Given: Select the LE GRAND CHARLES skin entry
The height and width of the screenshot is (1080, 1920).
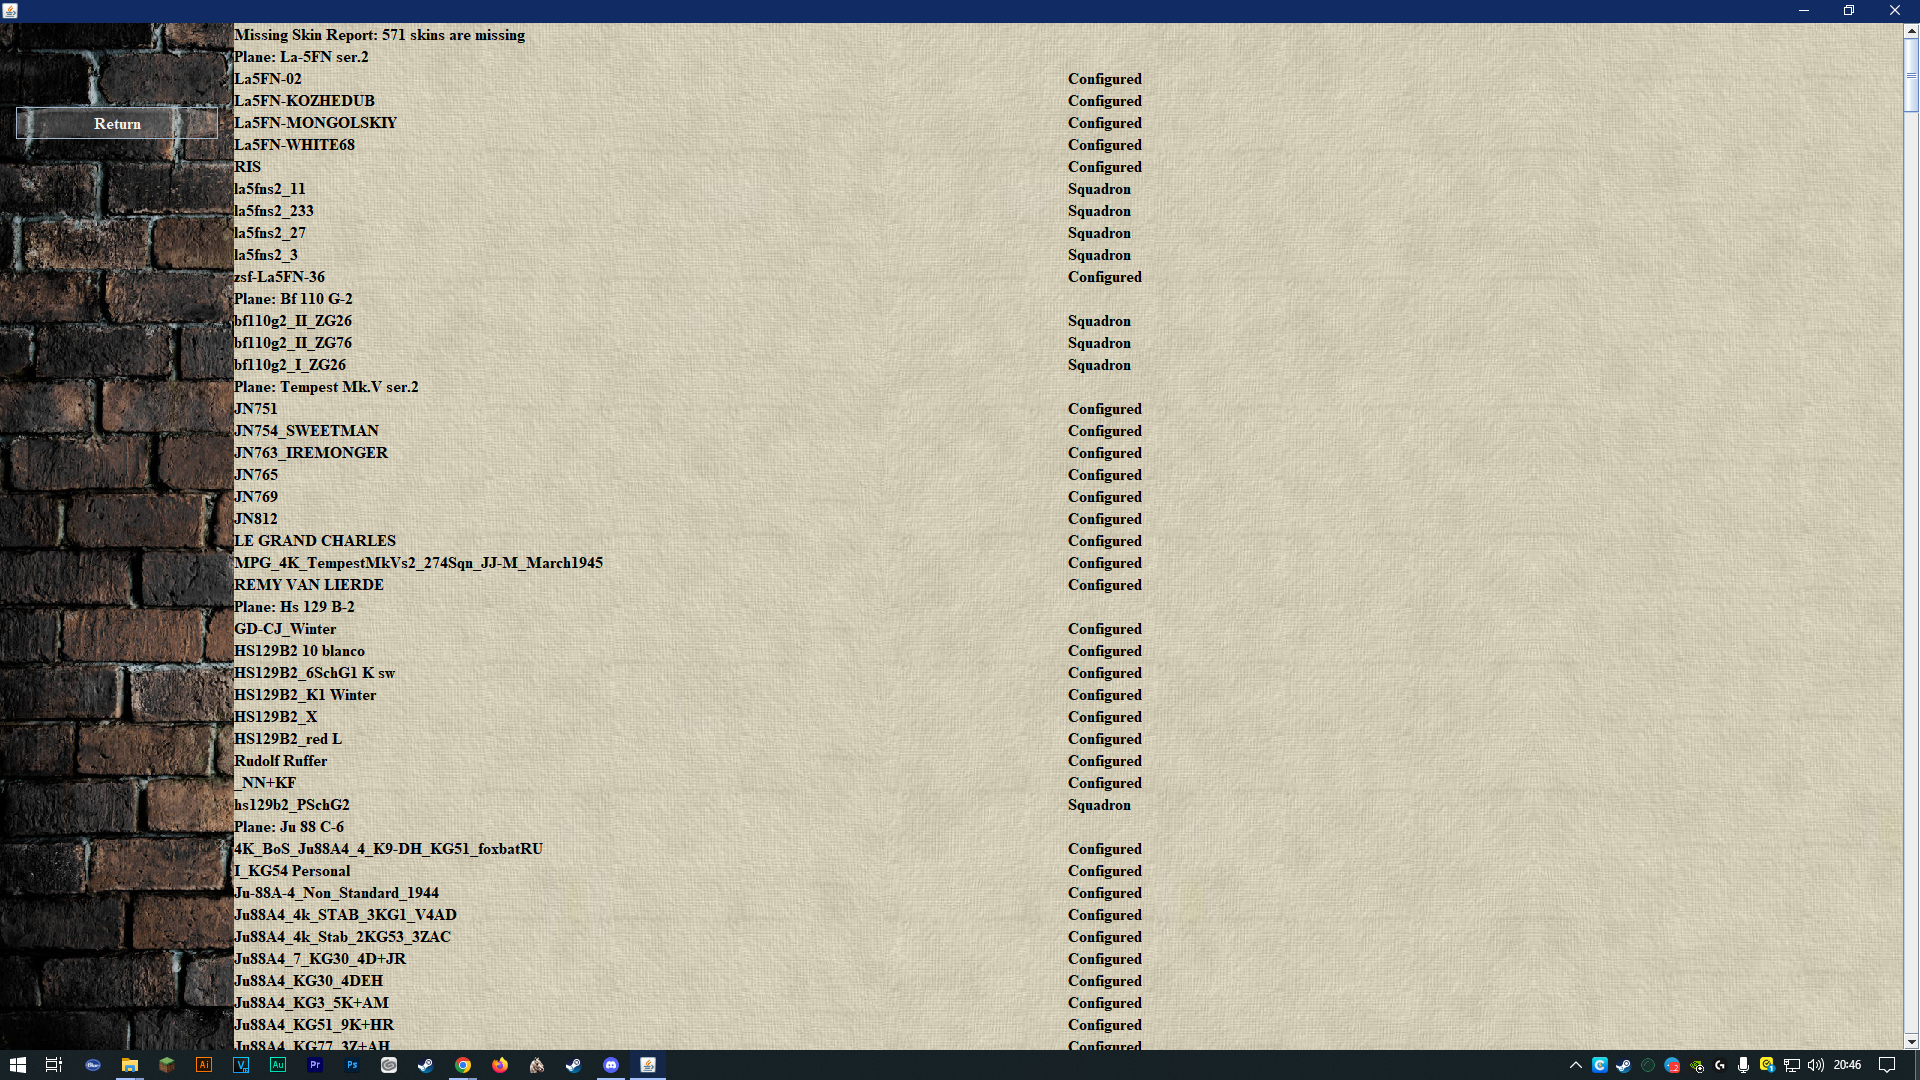Looking at the screenshot, I should pos(315,541).
